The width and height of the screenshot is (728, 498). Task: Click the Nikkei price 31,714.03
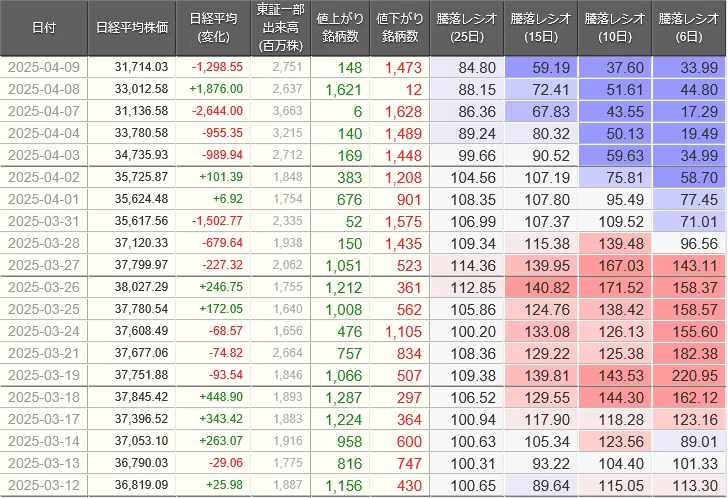tap(141, 67)
